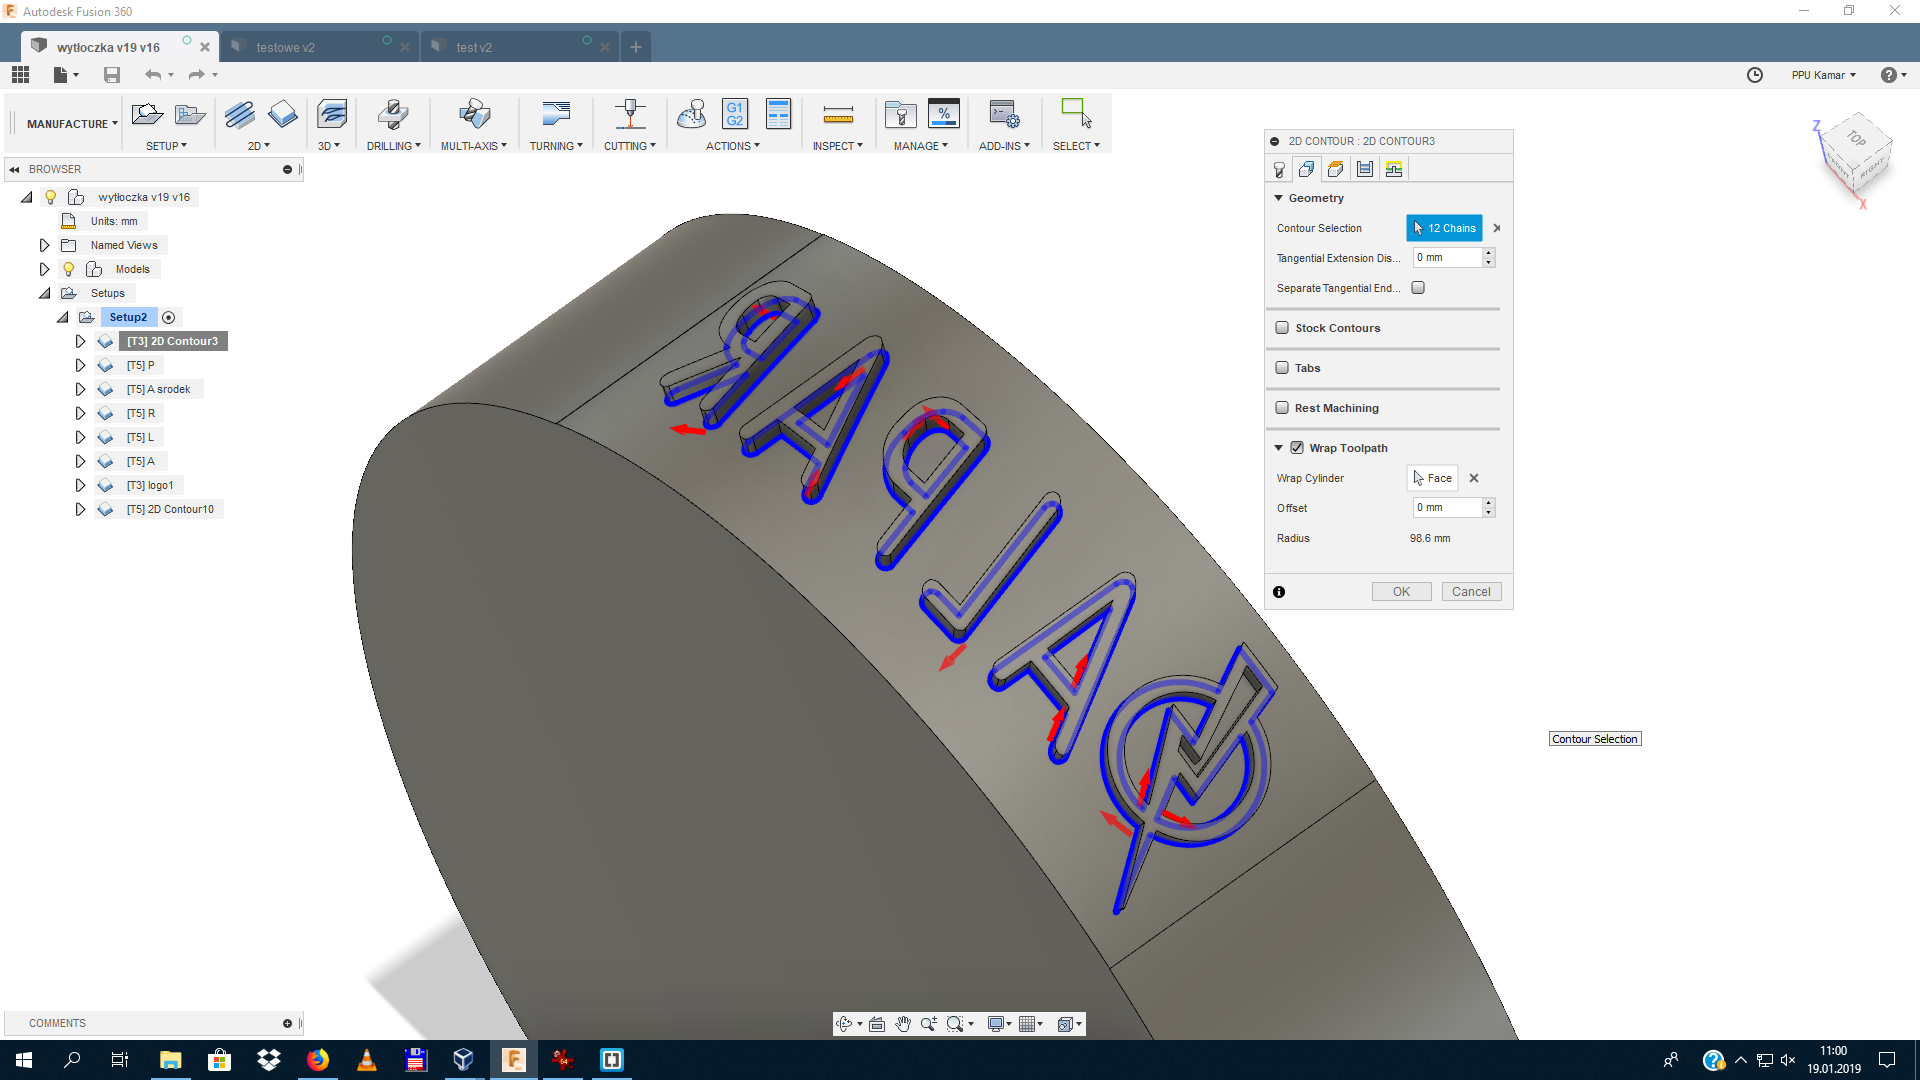Toggle Separate Tangential End checkbox

coord(1419,287)
